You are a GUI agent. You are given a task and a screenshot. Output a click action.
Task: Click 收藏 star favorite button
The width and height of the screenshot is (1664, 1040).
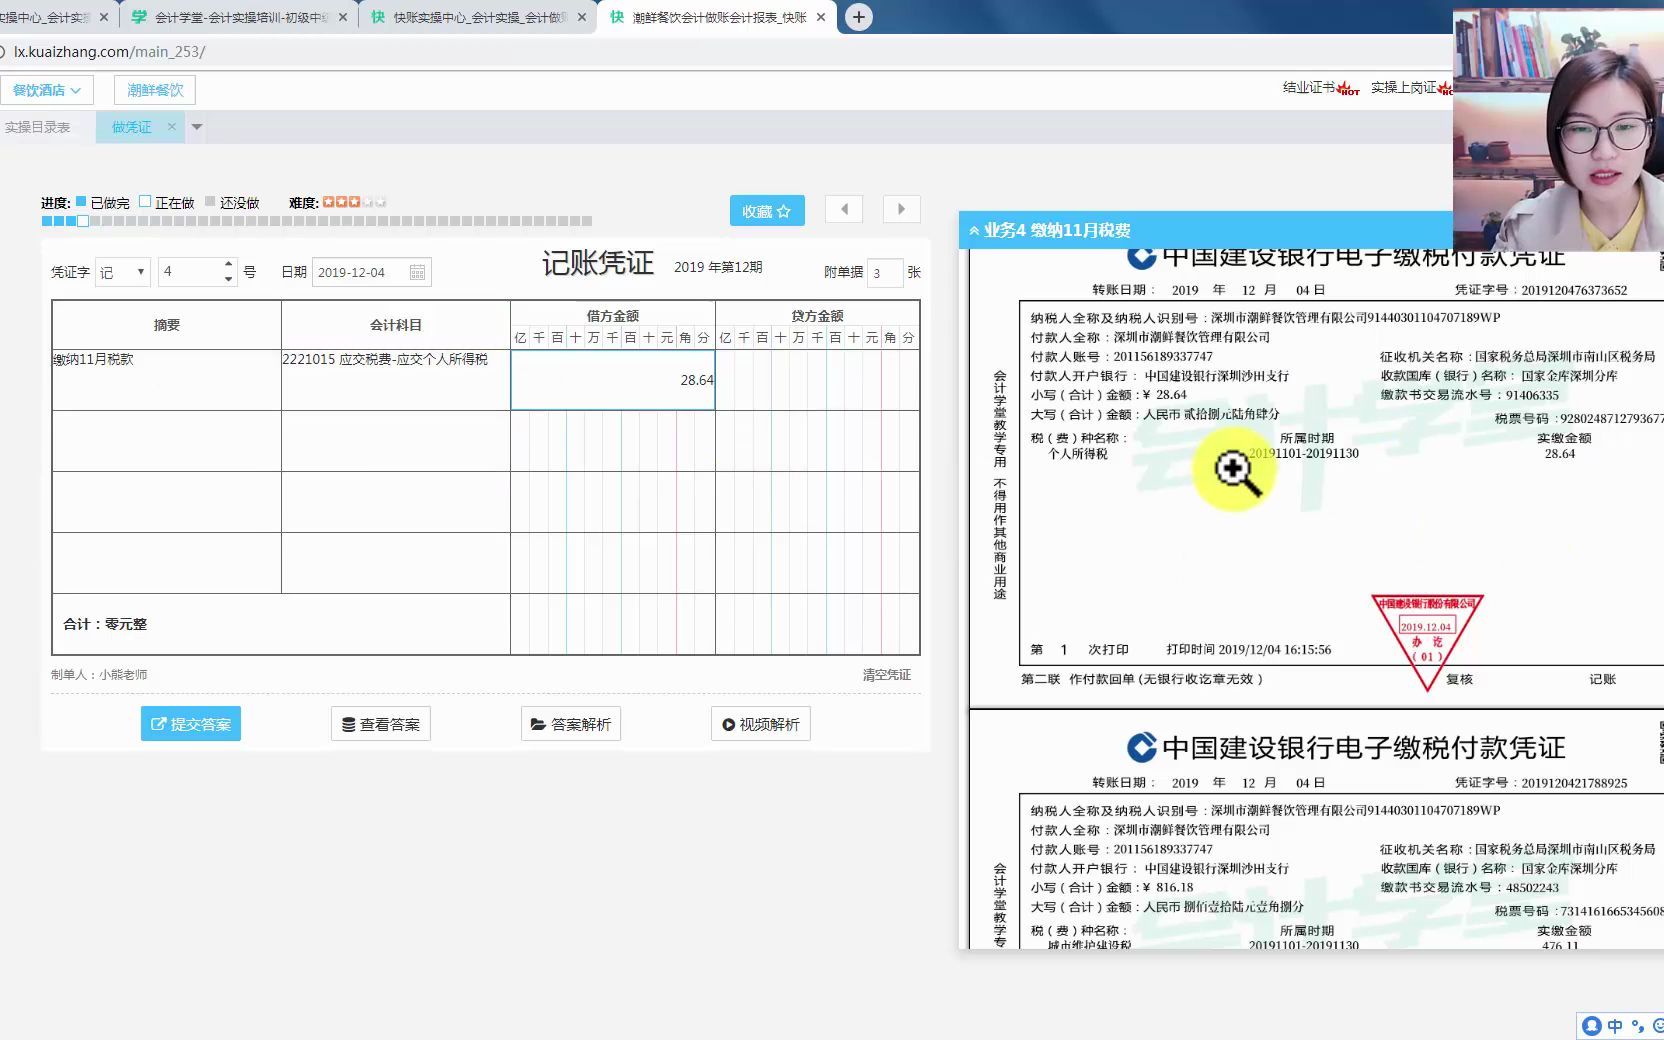767,210
